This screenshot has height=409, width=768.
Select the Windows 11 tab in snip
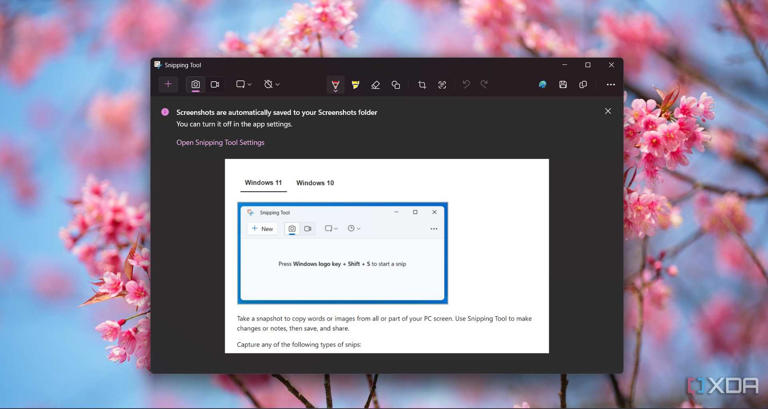click(x=264, y=183)
